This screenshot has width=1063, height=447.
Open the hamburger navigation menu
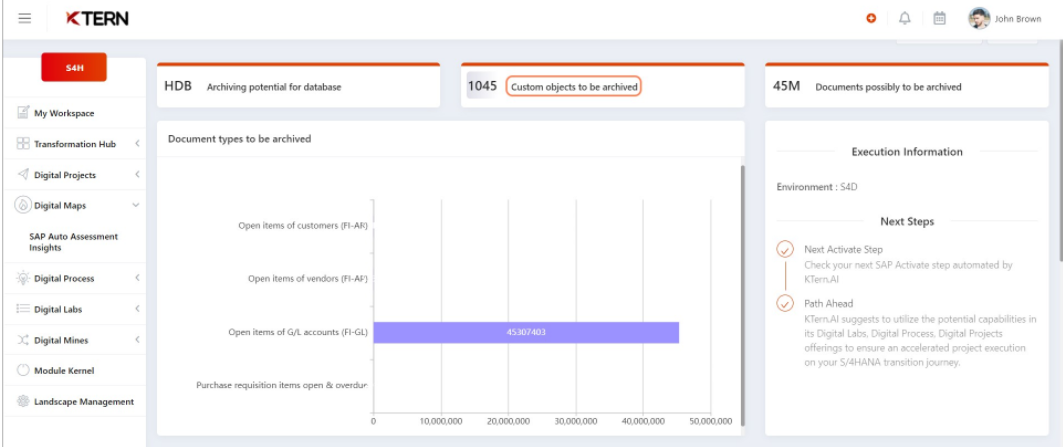(x=25, y=18)
